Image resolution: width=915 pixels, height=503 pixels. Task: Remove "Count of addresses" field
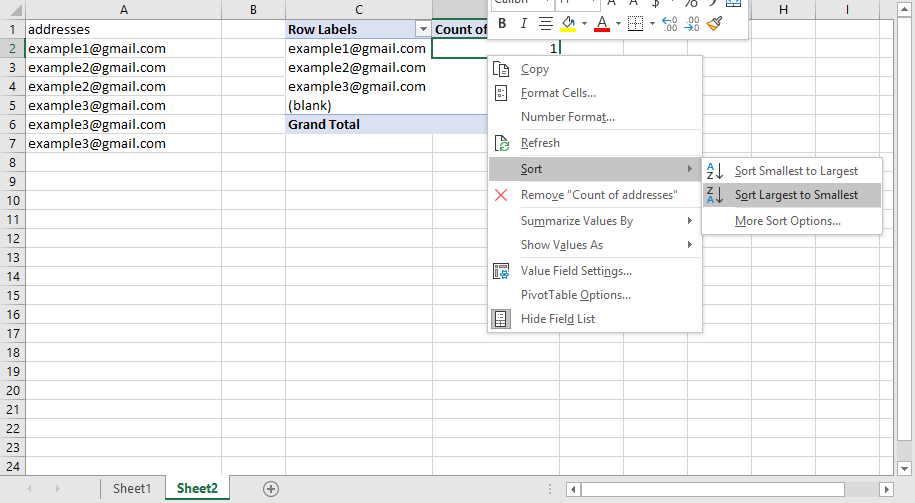click(x=595, y=195)
